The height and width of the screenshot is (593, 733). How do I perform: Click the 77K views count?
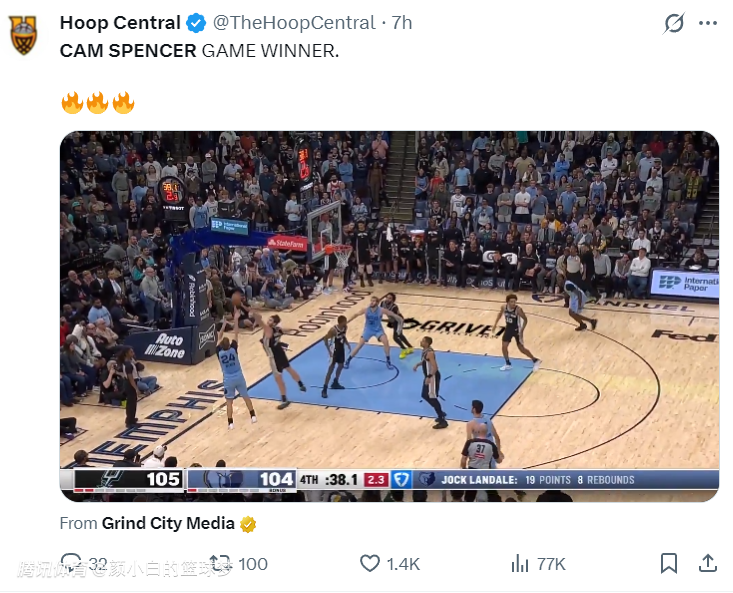551,564
